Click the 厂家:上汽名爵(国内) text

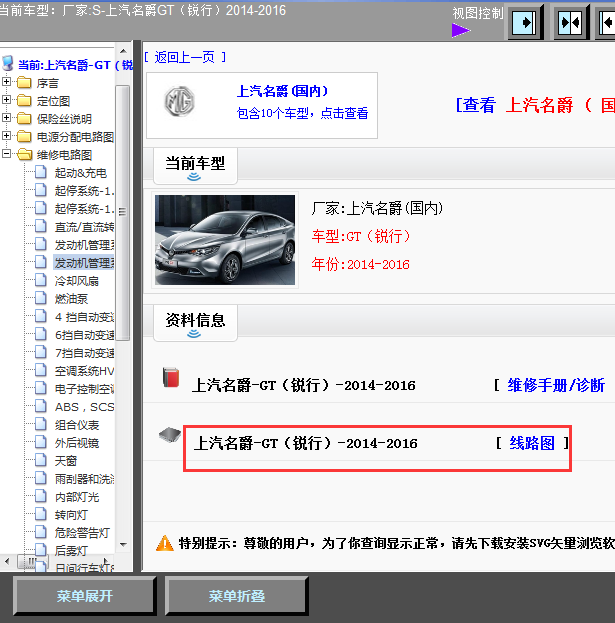click(x=377, y=208)
